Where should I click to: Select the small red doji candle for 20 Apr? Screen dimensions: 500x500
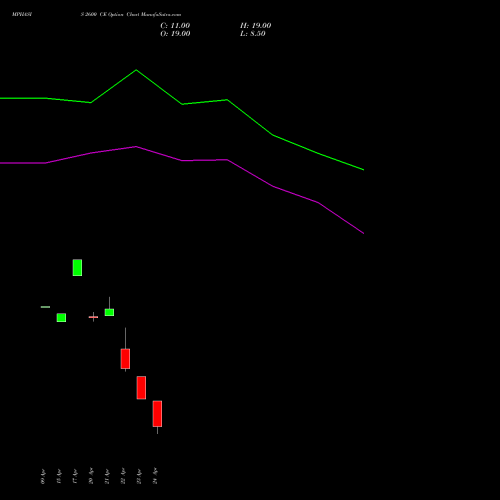[93, 317]
